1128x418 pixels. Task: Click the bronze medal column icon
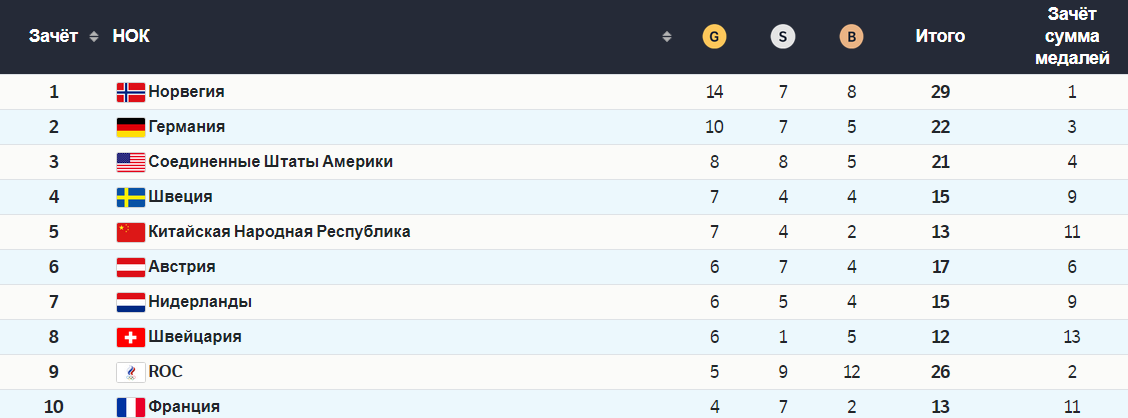[x=851, y=37]
